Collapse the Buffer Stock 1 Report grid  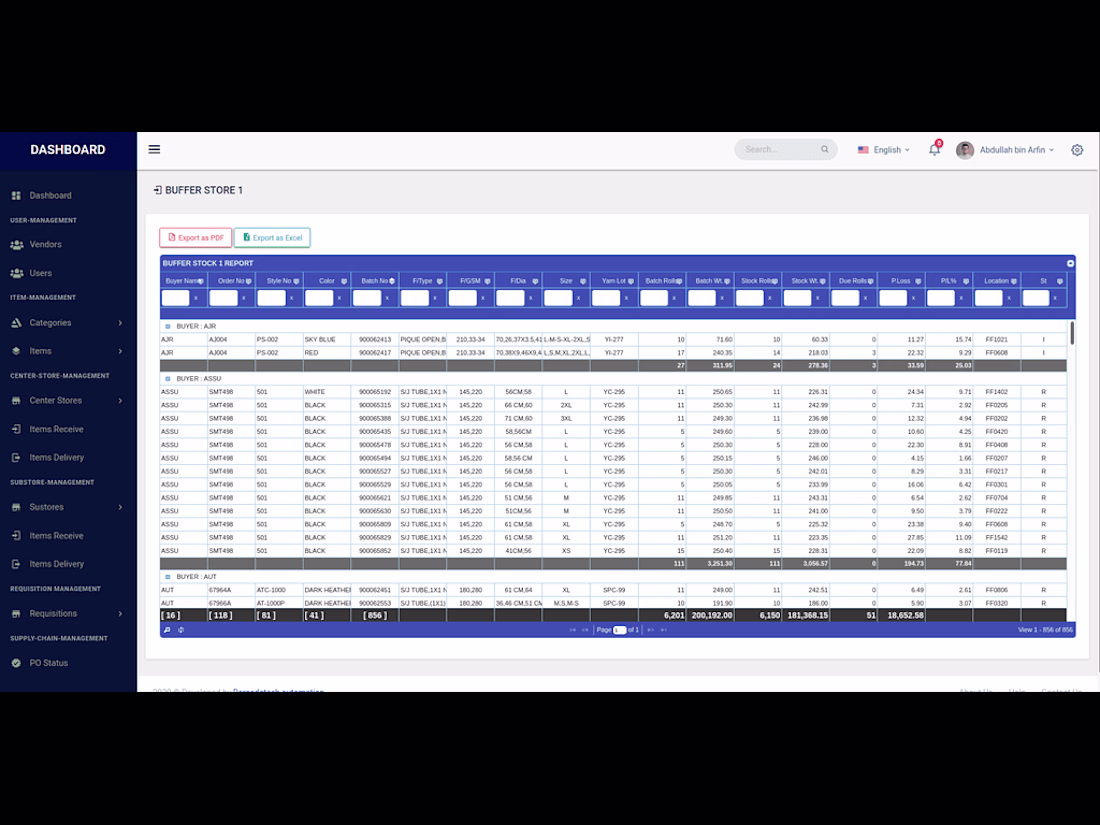(1070, 263)
